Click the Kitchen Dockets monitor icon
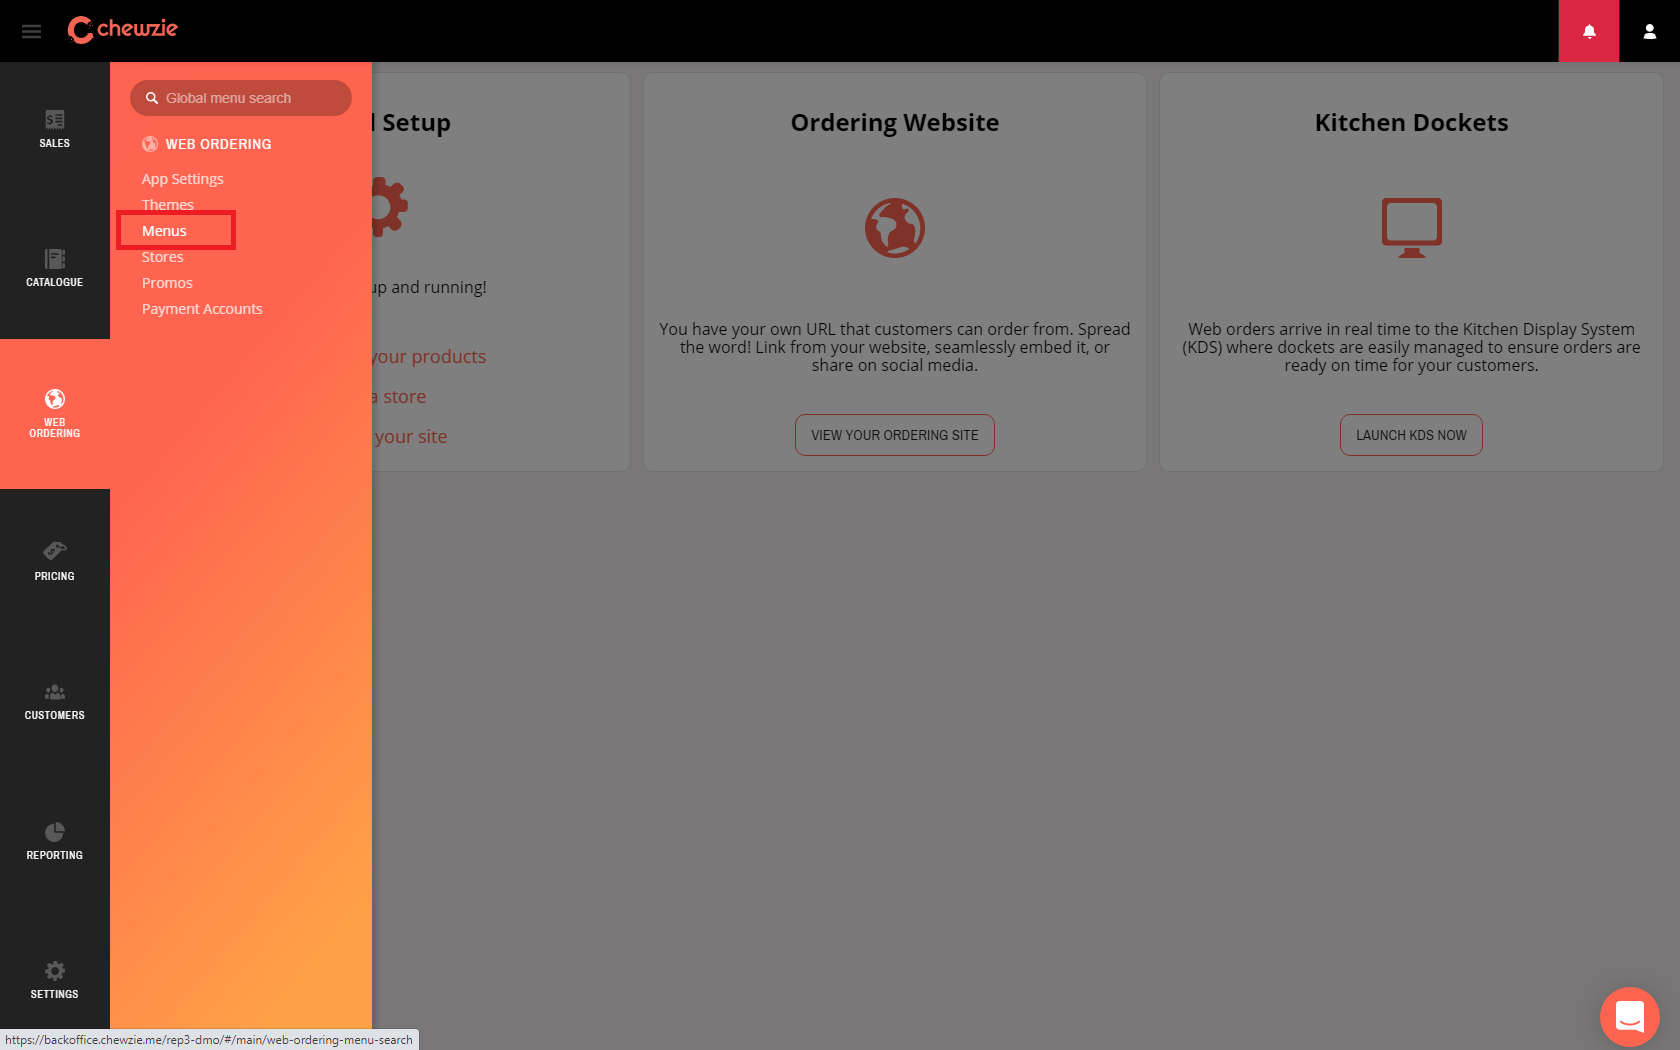Screen dimensions: 1680x1050 tap(1412, 228)
